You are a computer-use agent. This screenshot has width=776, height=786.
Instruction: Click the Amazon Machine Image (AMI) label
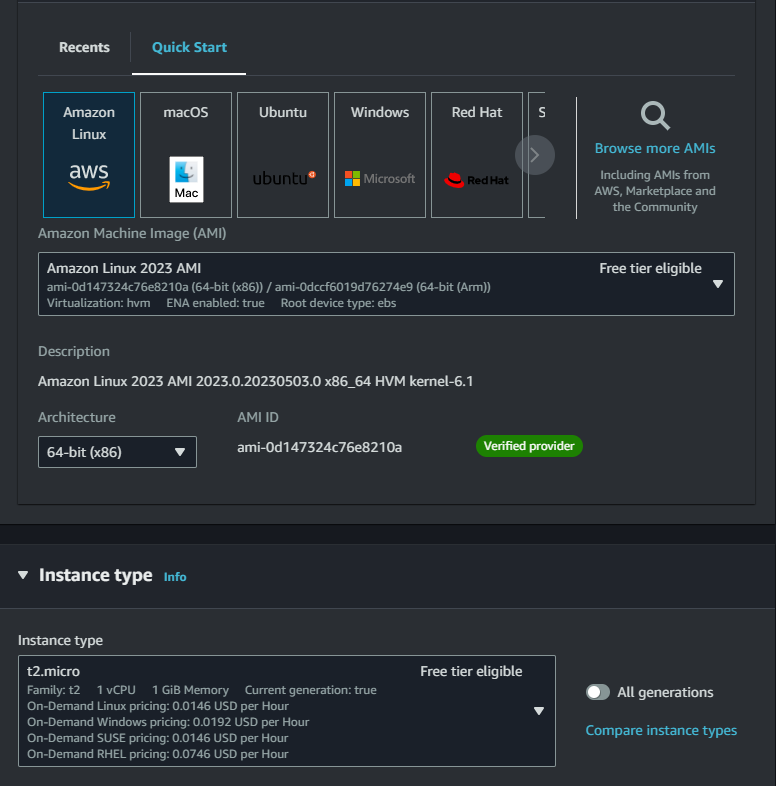pos(132,234)
